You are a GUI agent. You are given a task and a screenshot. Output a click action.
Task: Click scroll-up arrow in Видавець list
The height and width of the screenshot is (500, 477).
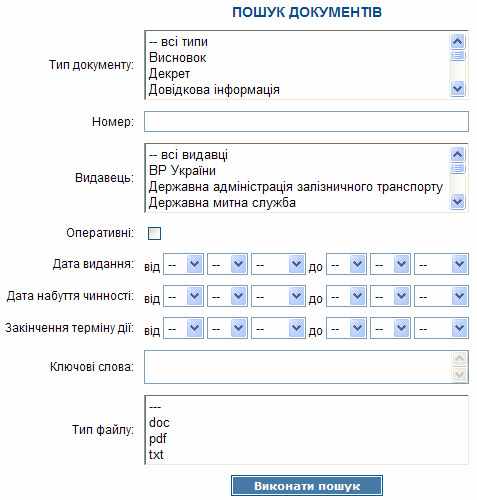click(457, 154)
